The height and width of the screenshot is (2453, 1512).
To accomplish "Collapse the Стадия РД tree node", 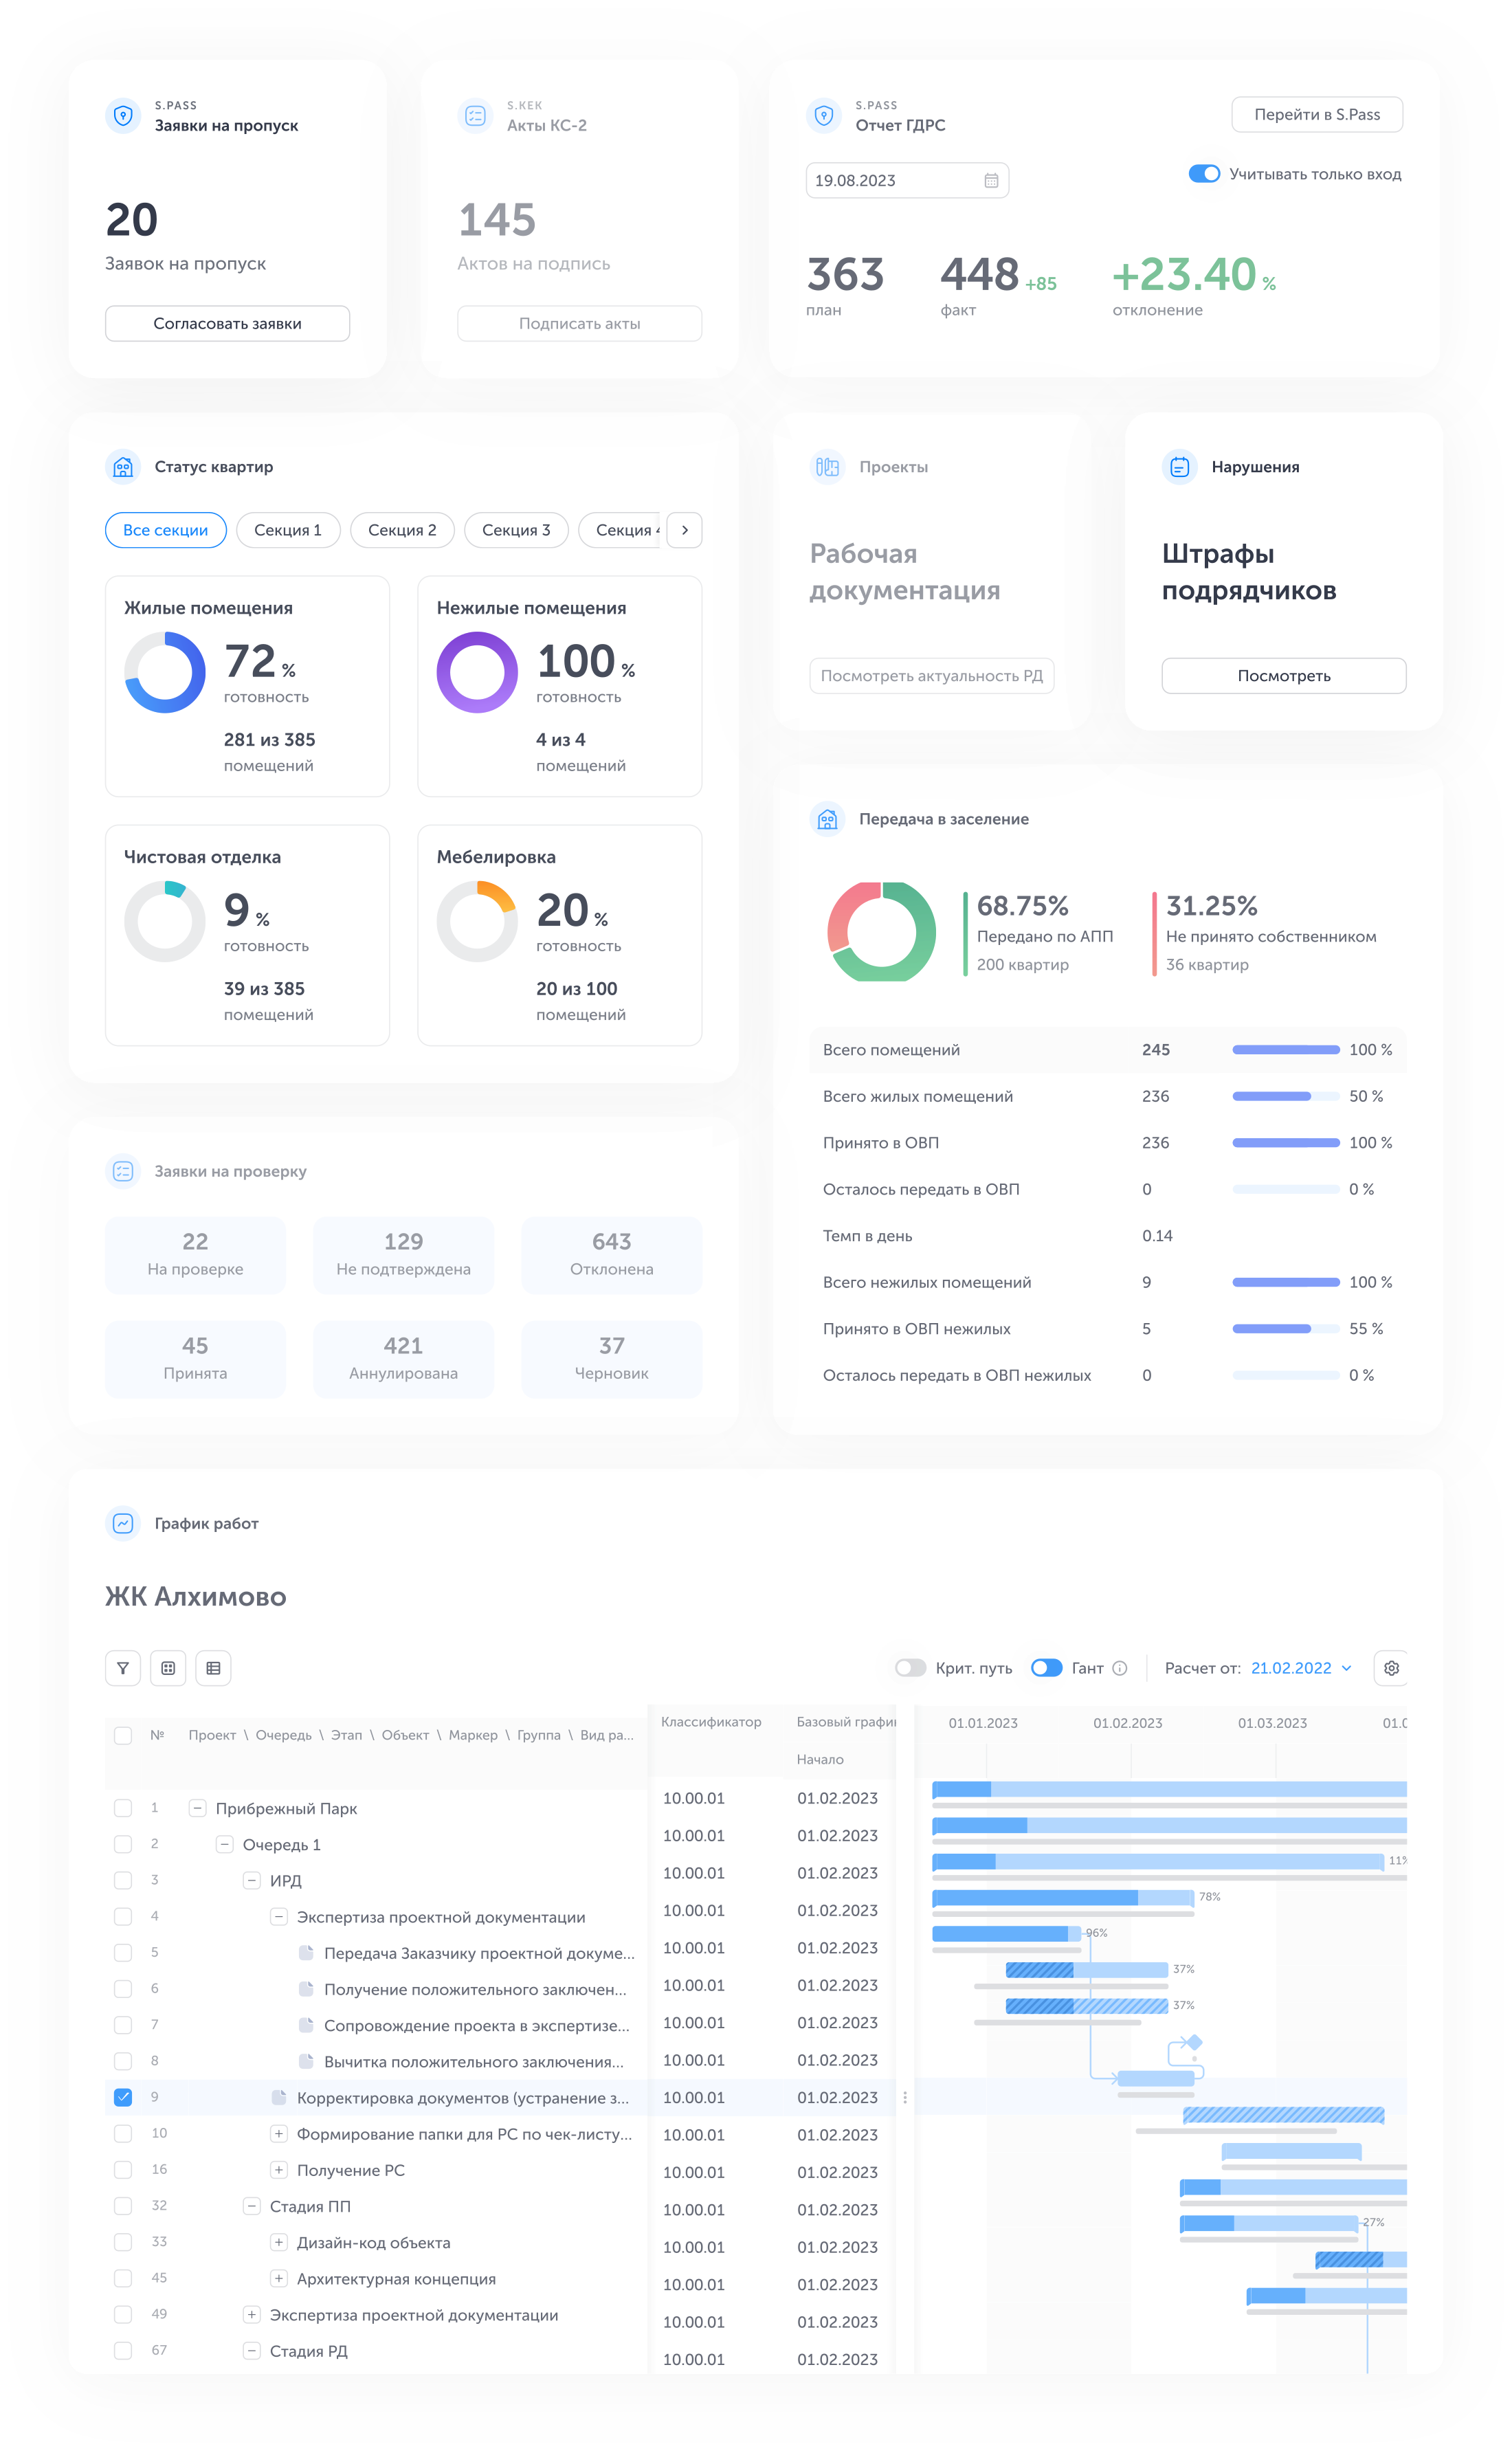I will click(252, 2350).
